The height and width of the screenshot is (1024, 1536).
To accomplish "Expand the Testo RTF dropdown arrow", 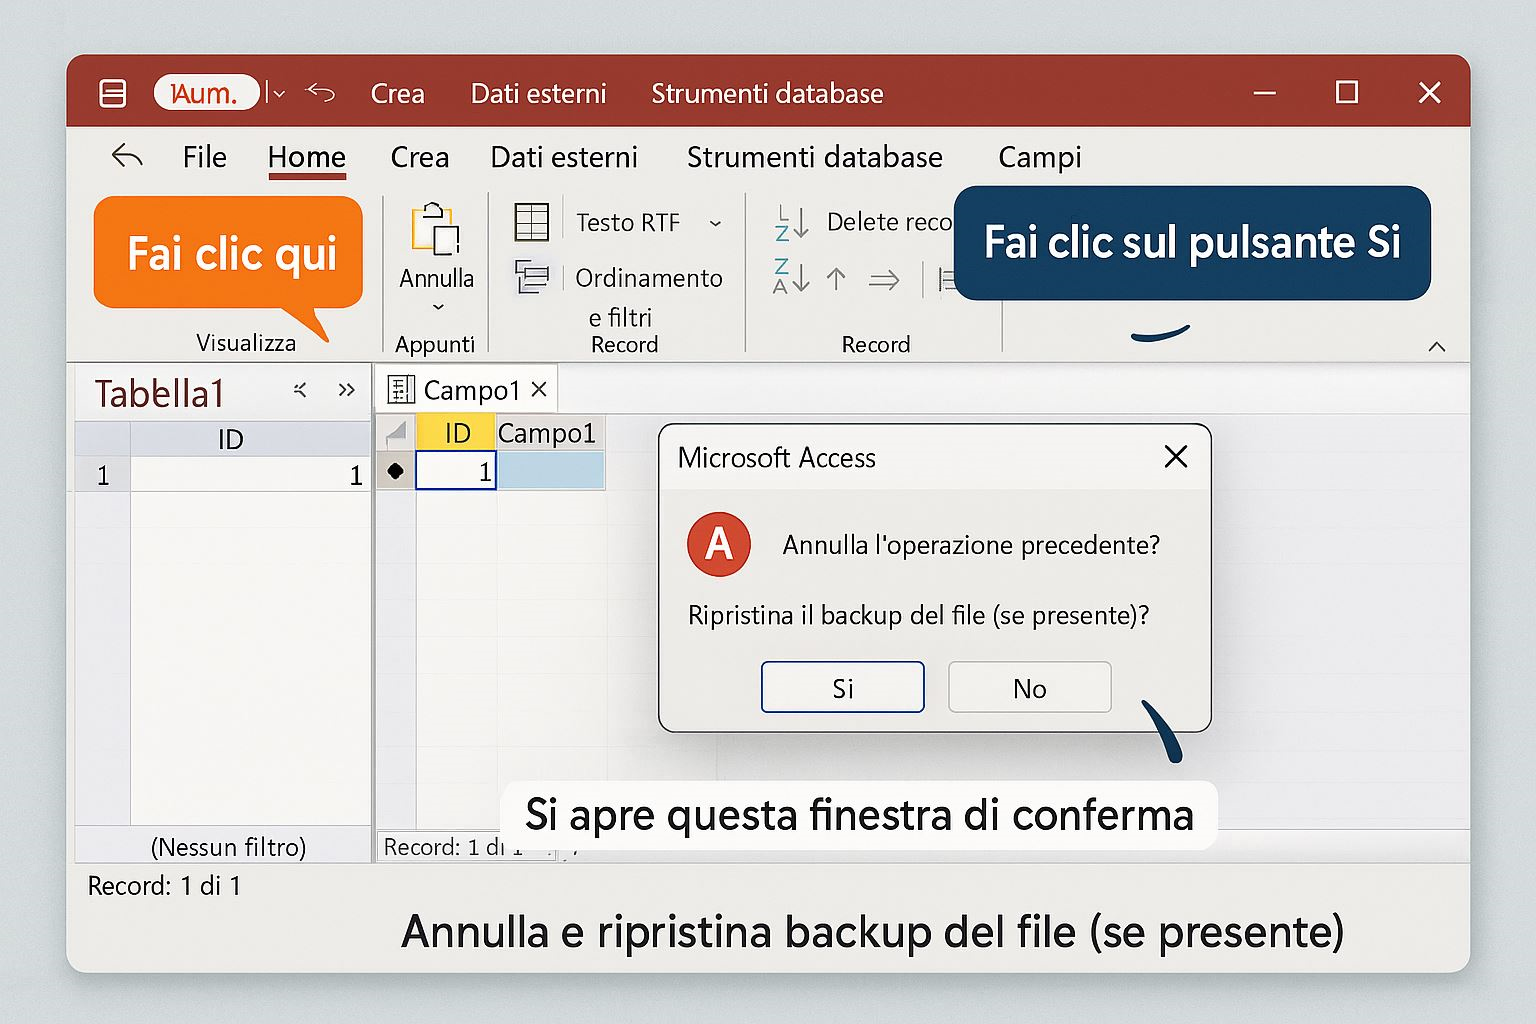I will [715, 223].
